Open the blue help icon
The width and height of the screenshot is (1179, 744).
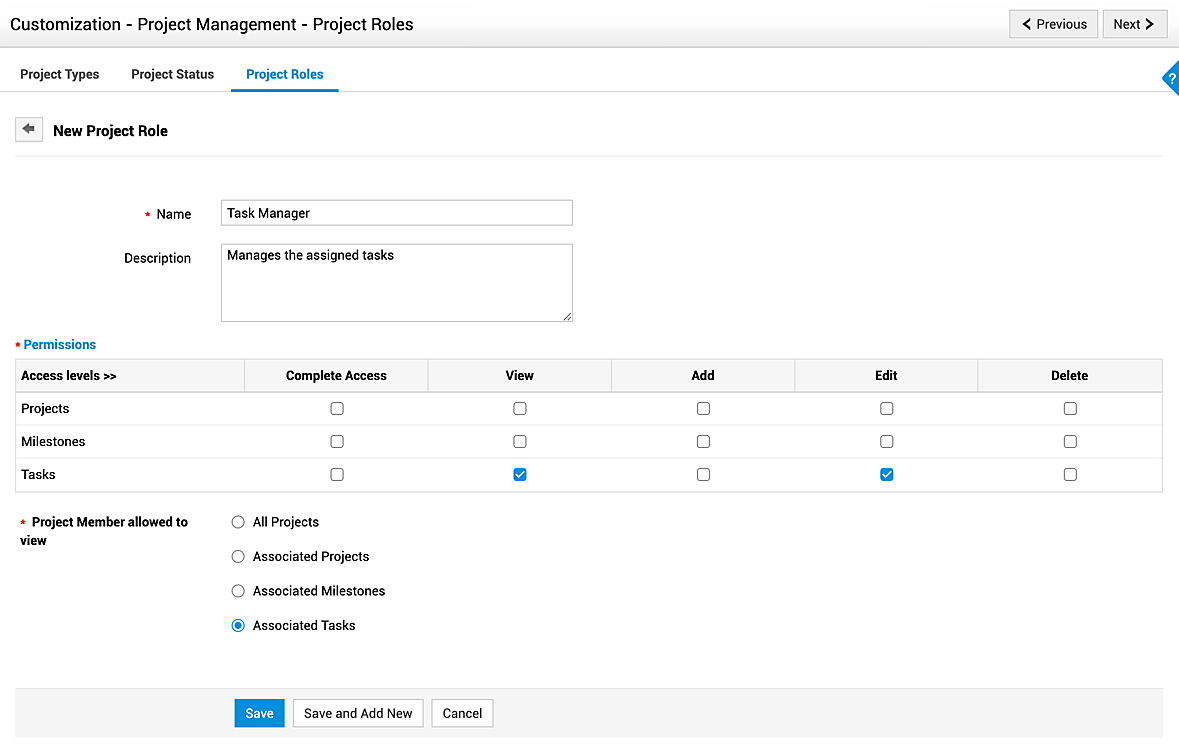click(1171, 78)
